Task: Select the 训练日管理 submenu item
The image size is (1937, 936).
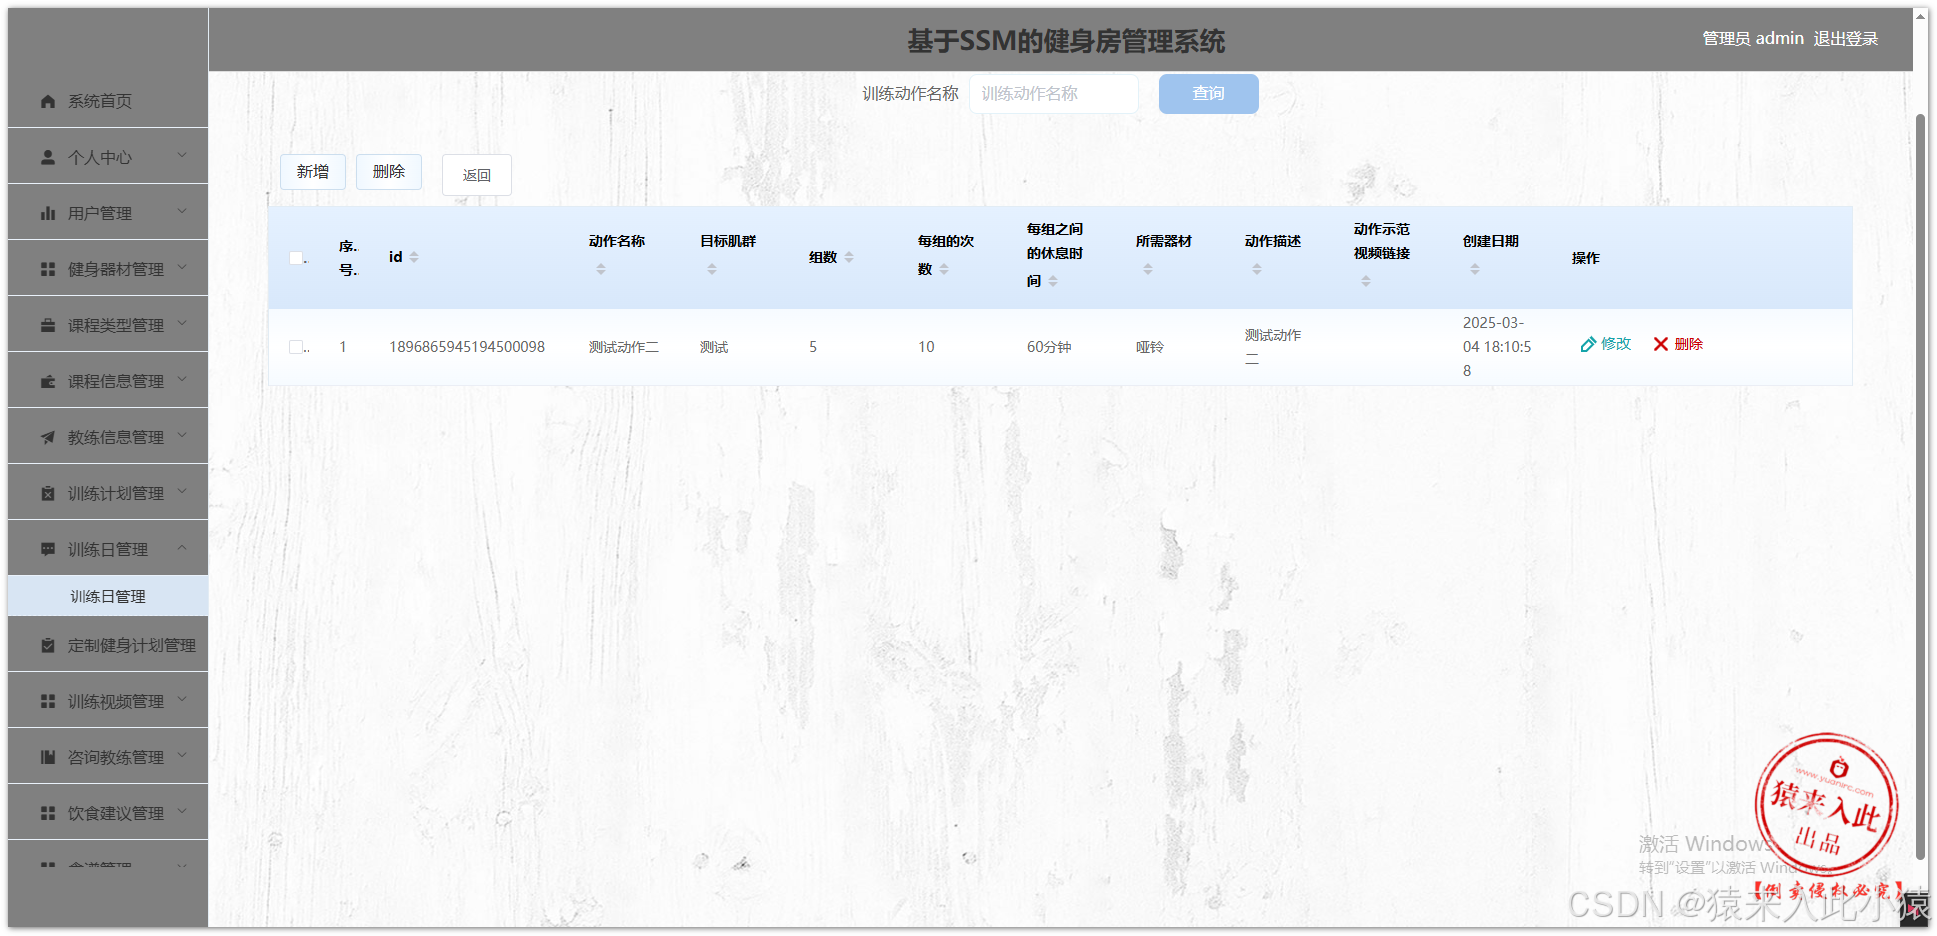Action: tap(108, 596)
